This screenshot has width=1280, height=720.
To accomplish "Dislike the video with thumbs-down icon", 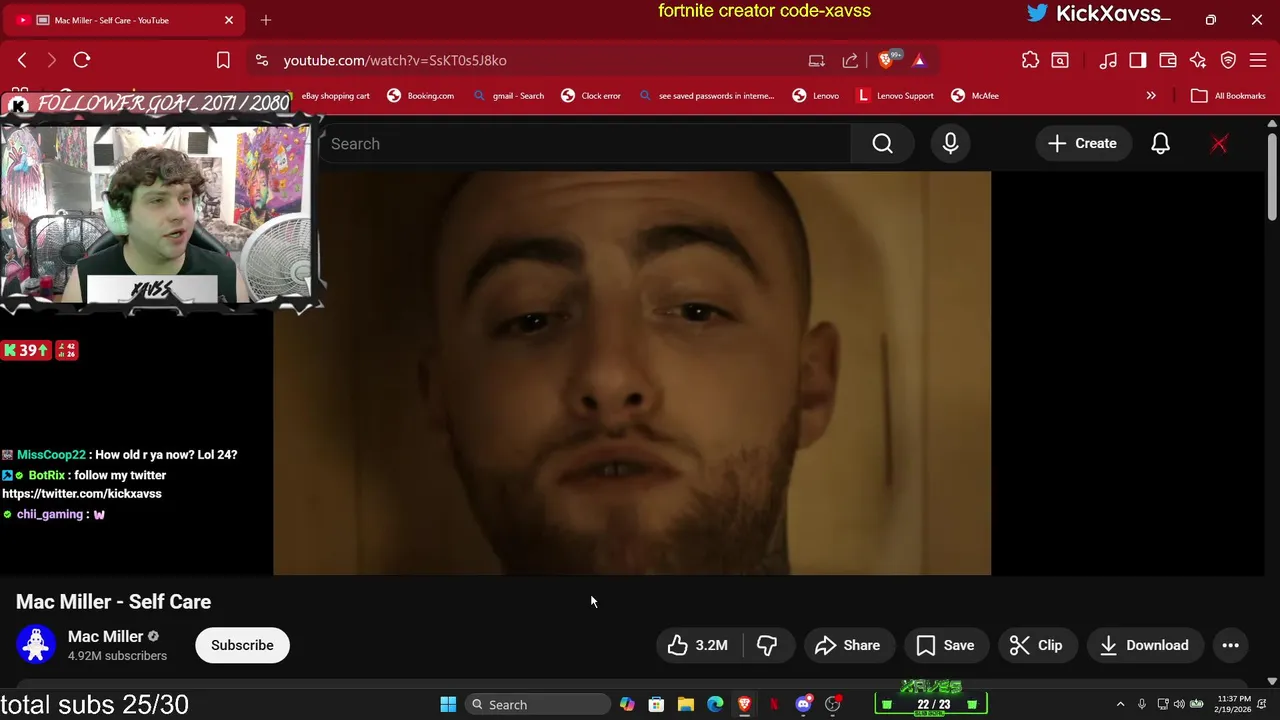I will coord(767,645).
